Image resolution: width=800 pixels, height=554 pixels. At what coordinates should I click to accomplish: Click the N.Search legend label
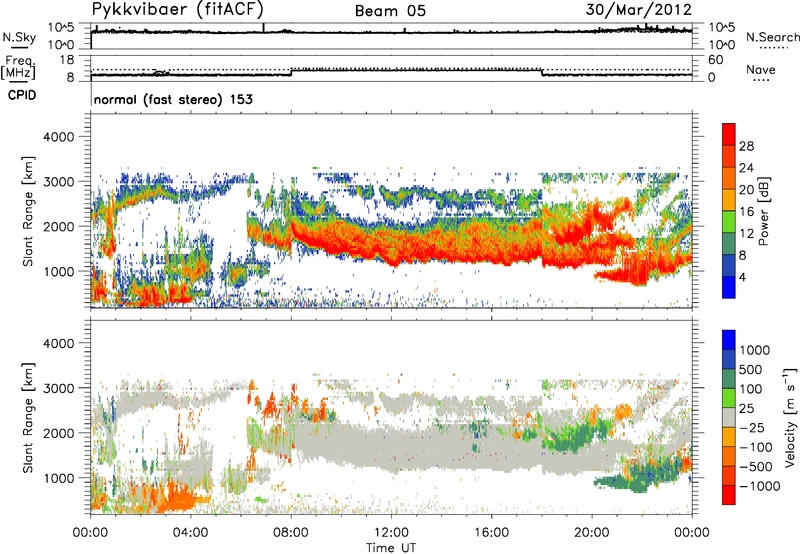[x=773, y=37]
